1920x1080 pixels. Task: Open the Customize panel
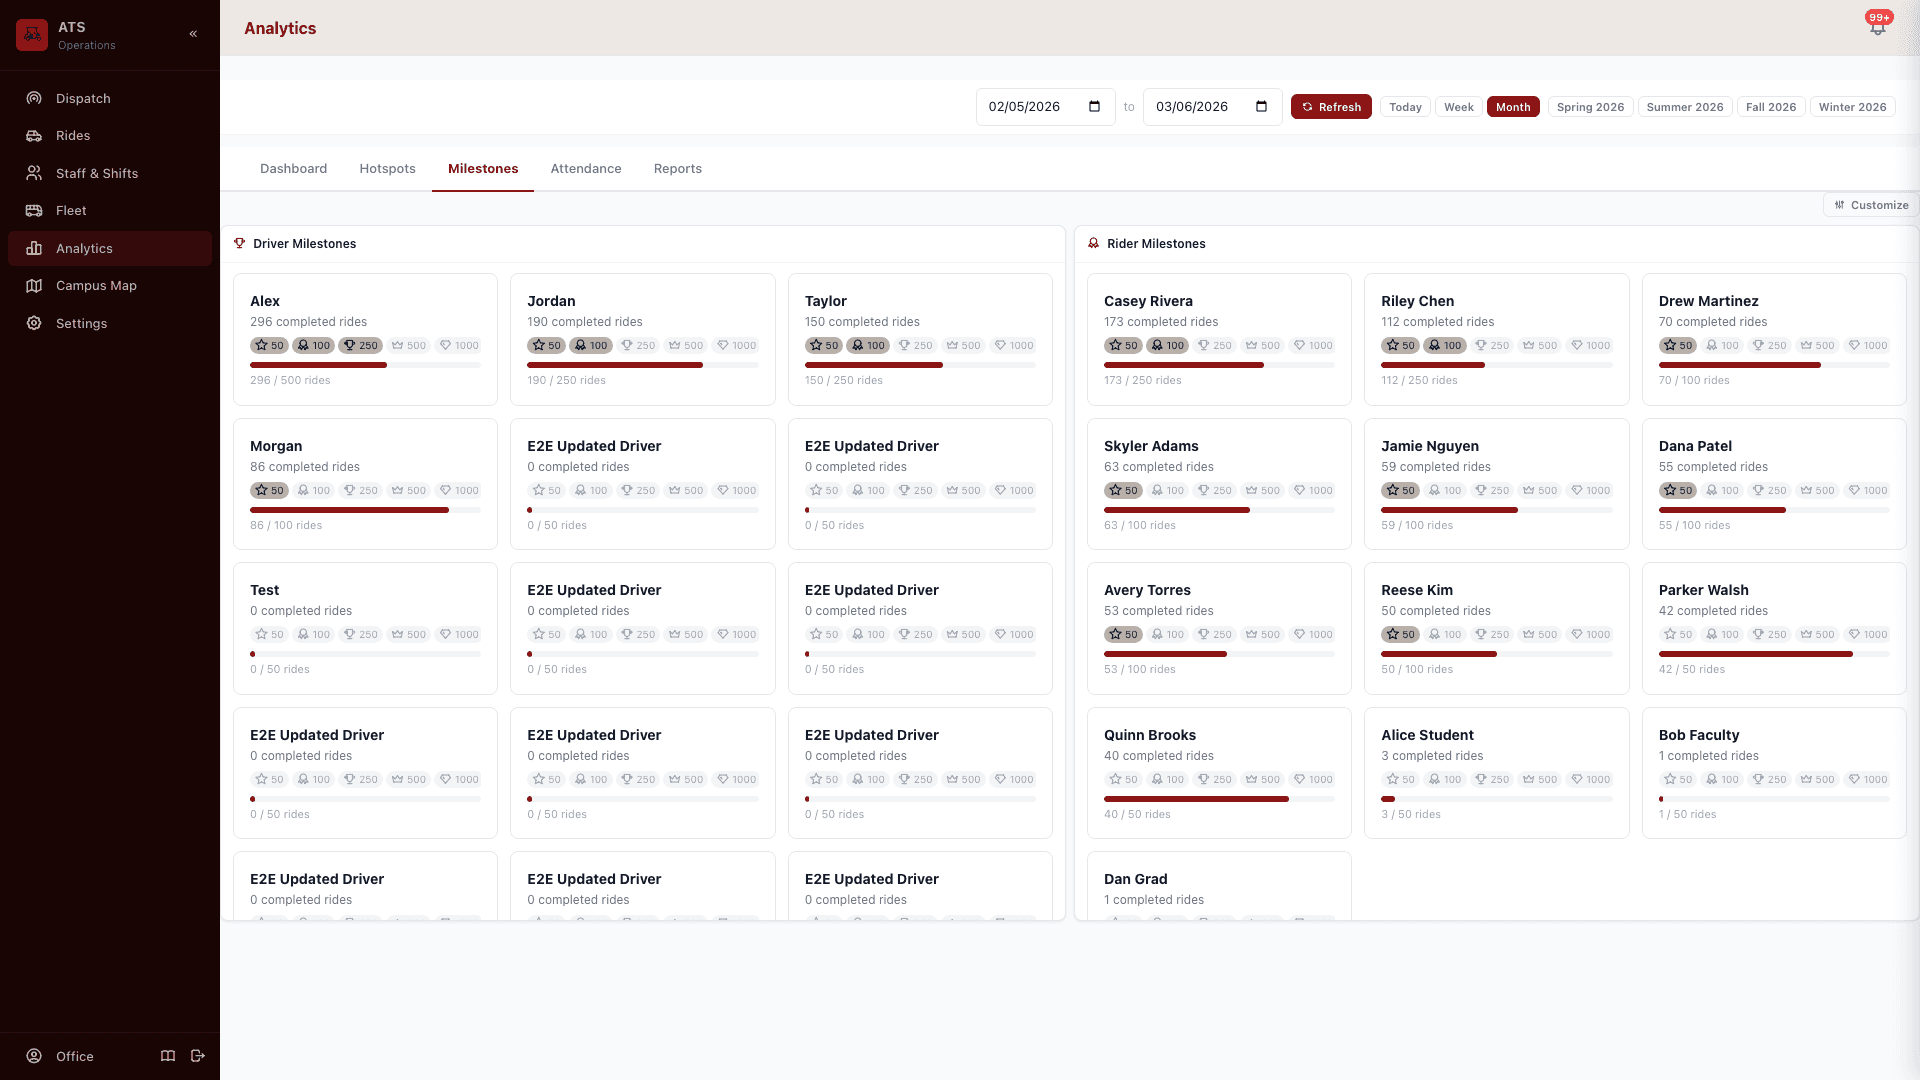pyautogui.click(x=1870, y=205)
